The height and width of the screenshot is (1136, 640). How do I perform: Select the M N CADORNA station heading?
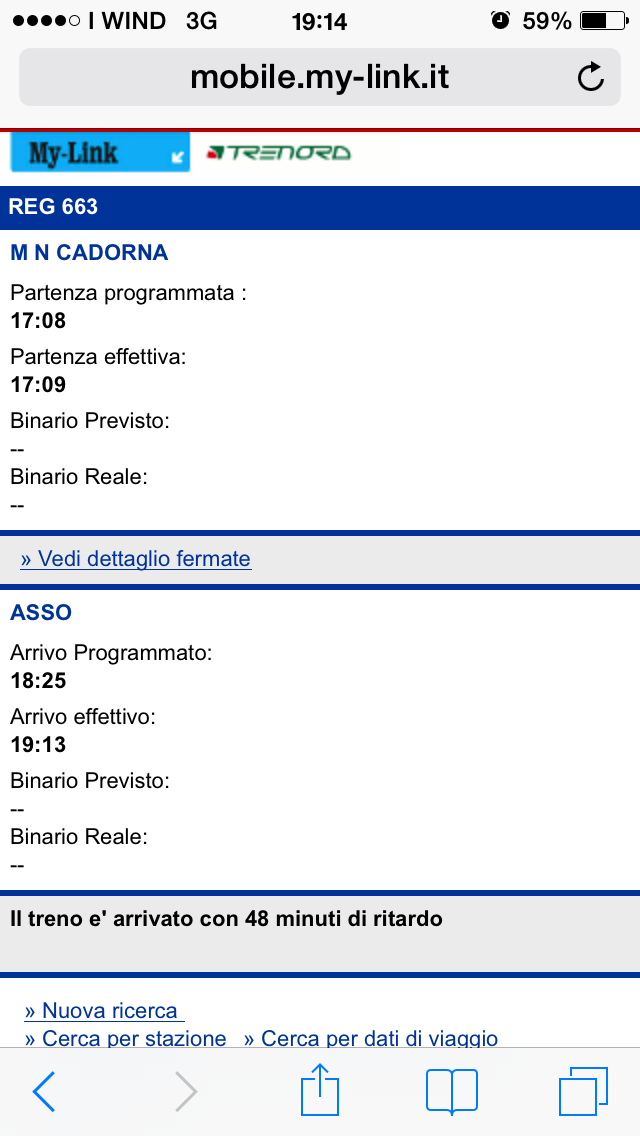(89, 253)
